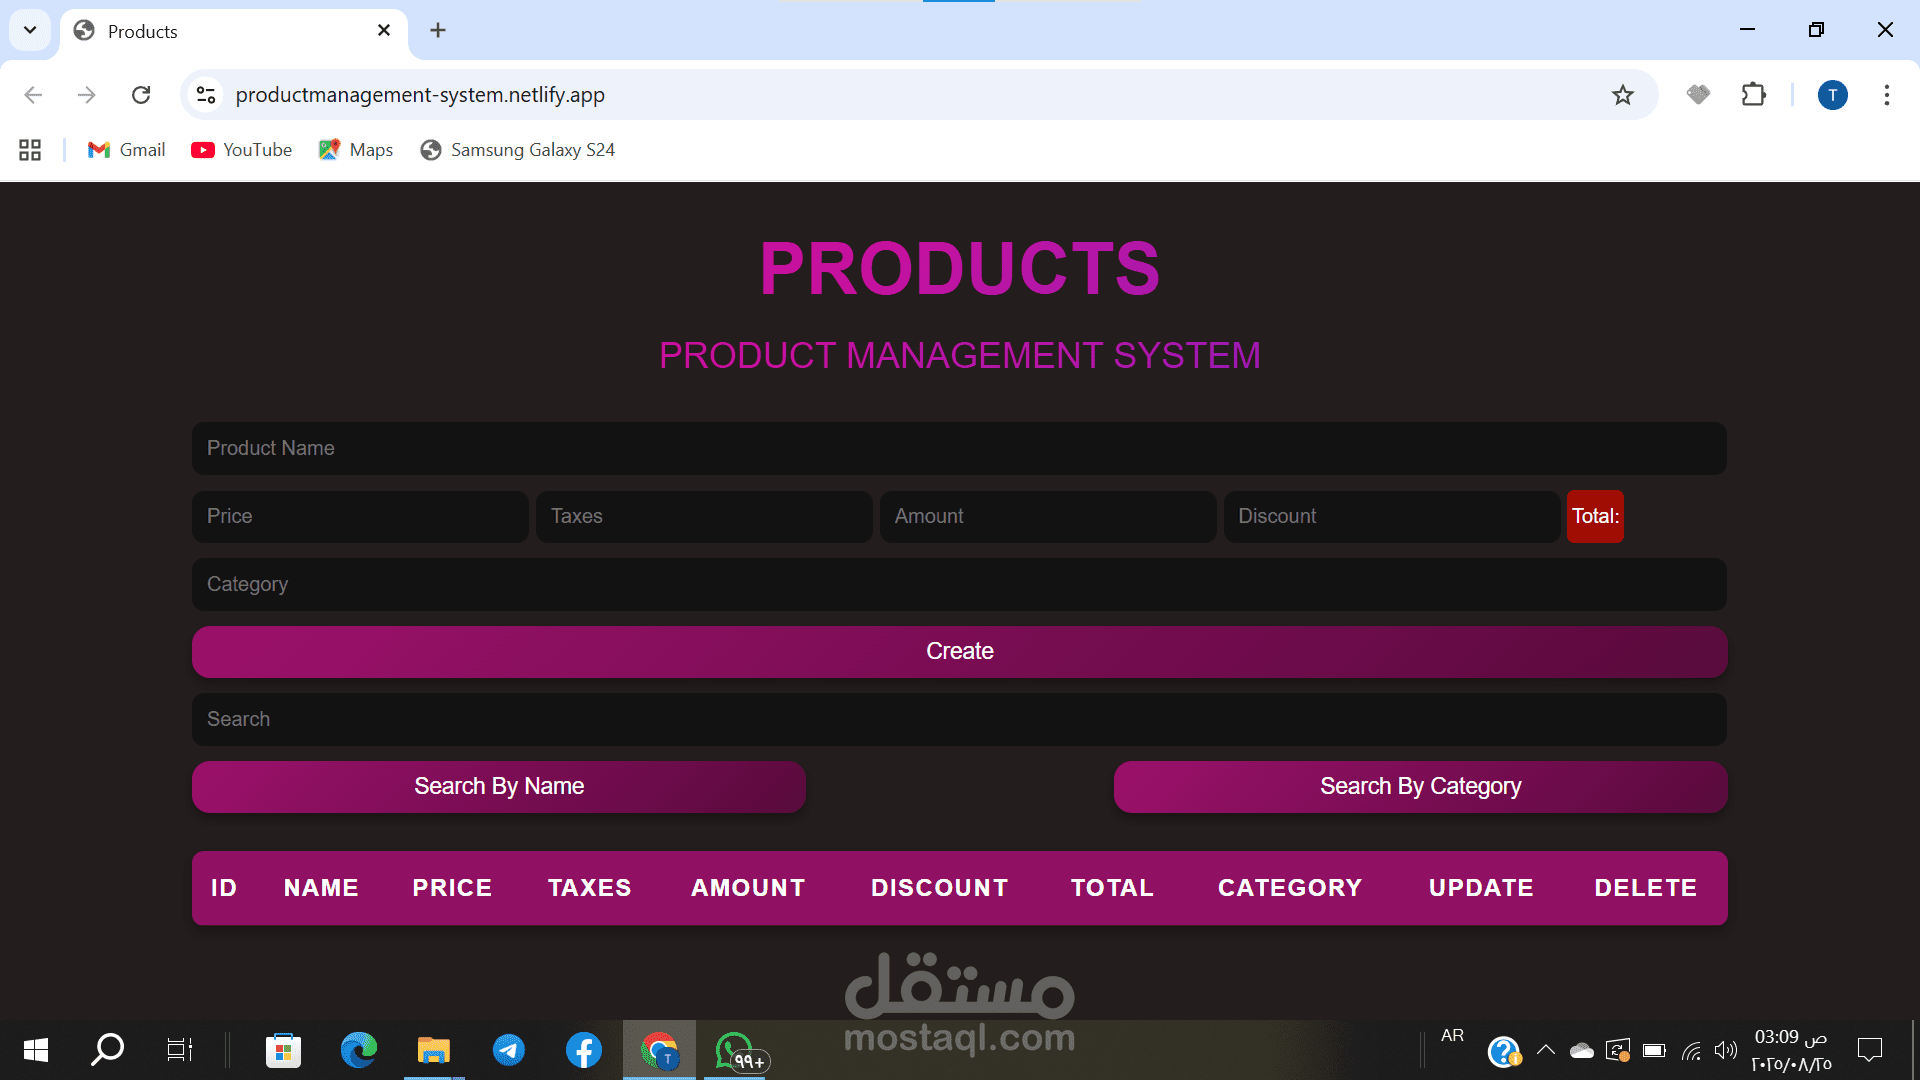This screenshot has width=1920, height=1080.
Task: Open Gmail bookmark
Action: [126, 150]
